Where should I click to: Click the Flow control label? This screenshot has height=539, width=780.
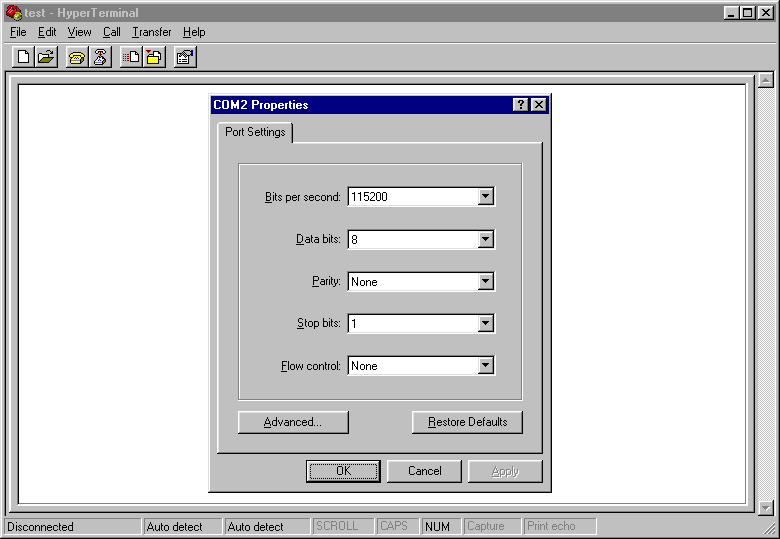pos(310,366)
